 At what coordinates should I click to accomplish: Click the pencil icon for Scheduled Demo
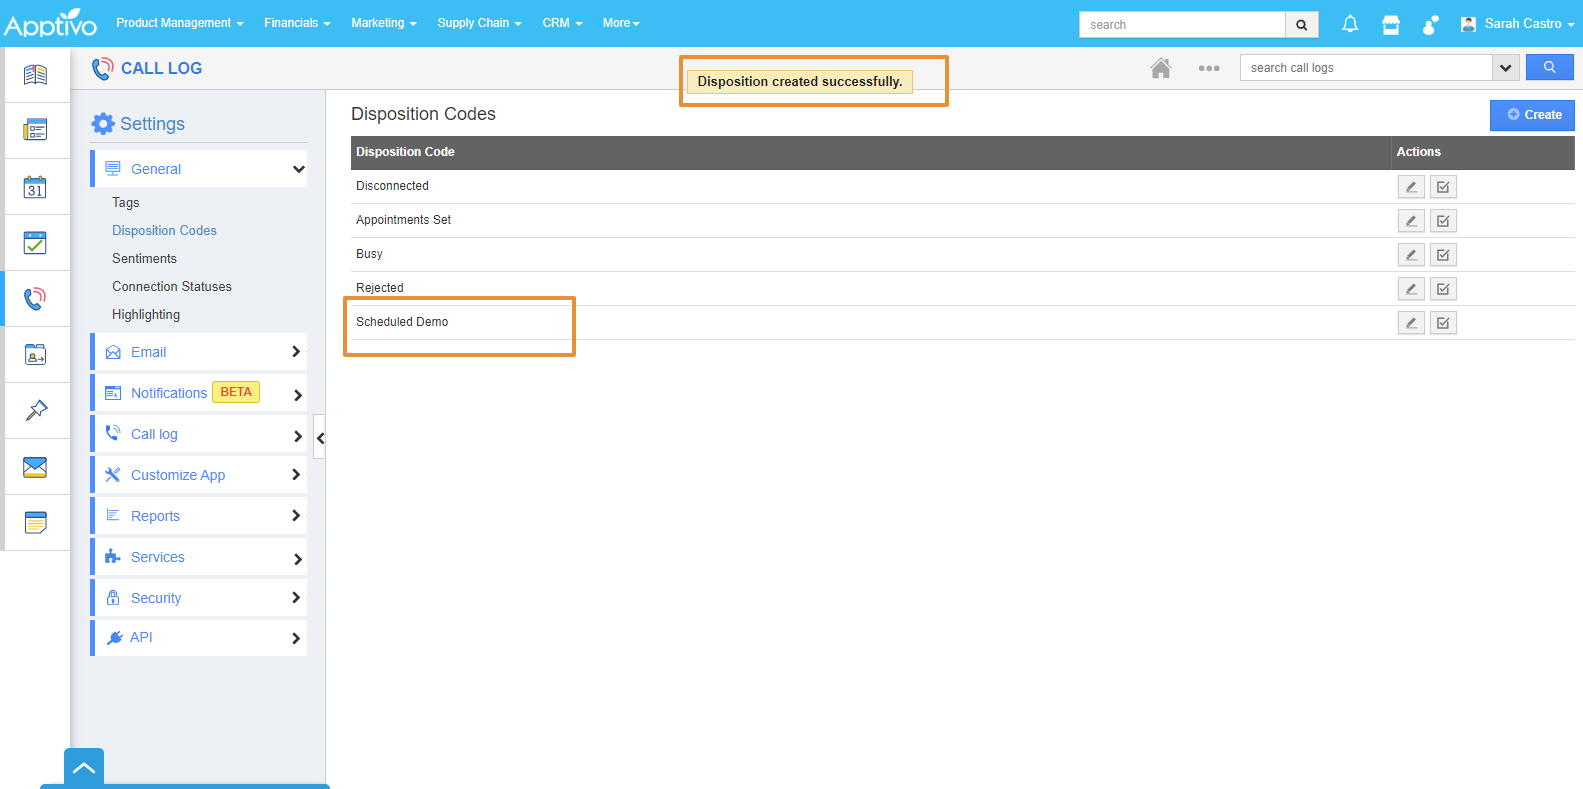coord(1411,323)
